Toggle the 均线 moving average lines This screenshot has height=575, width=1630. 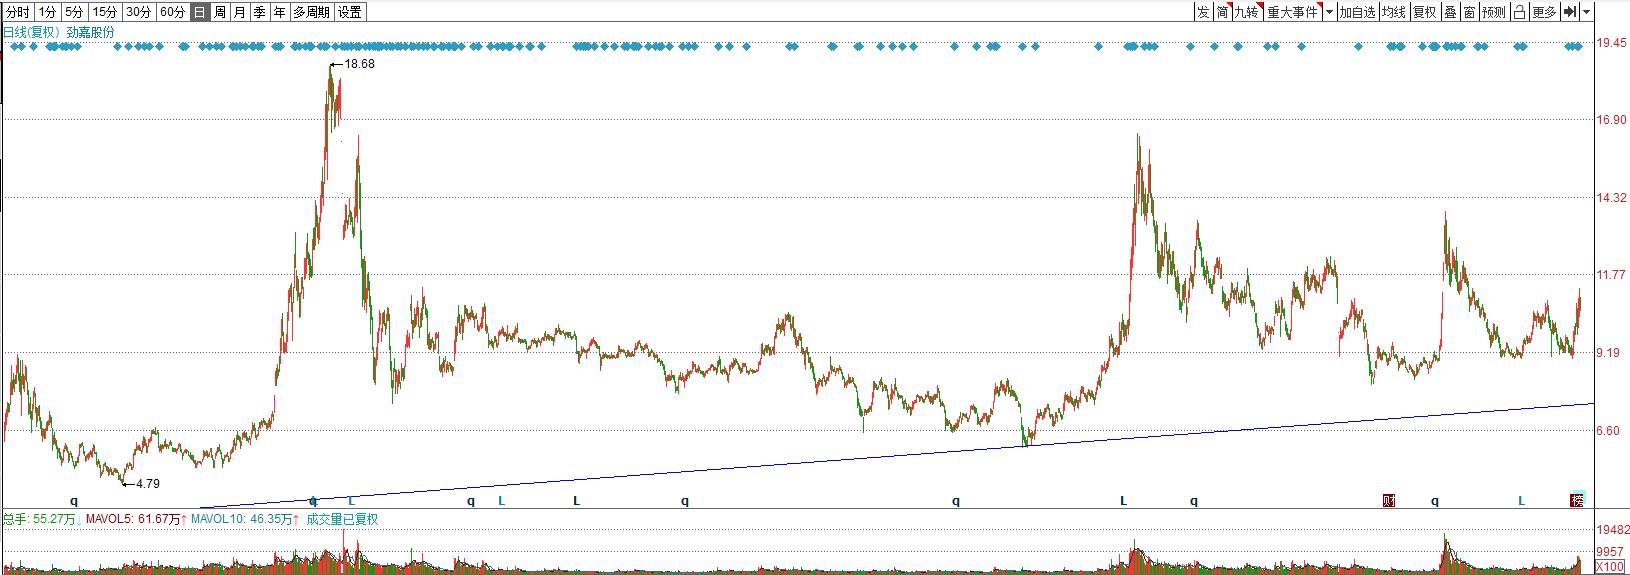tap(1394, 12)
